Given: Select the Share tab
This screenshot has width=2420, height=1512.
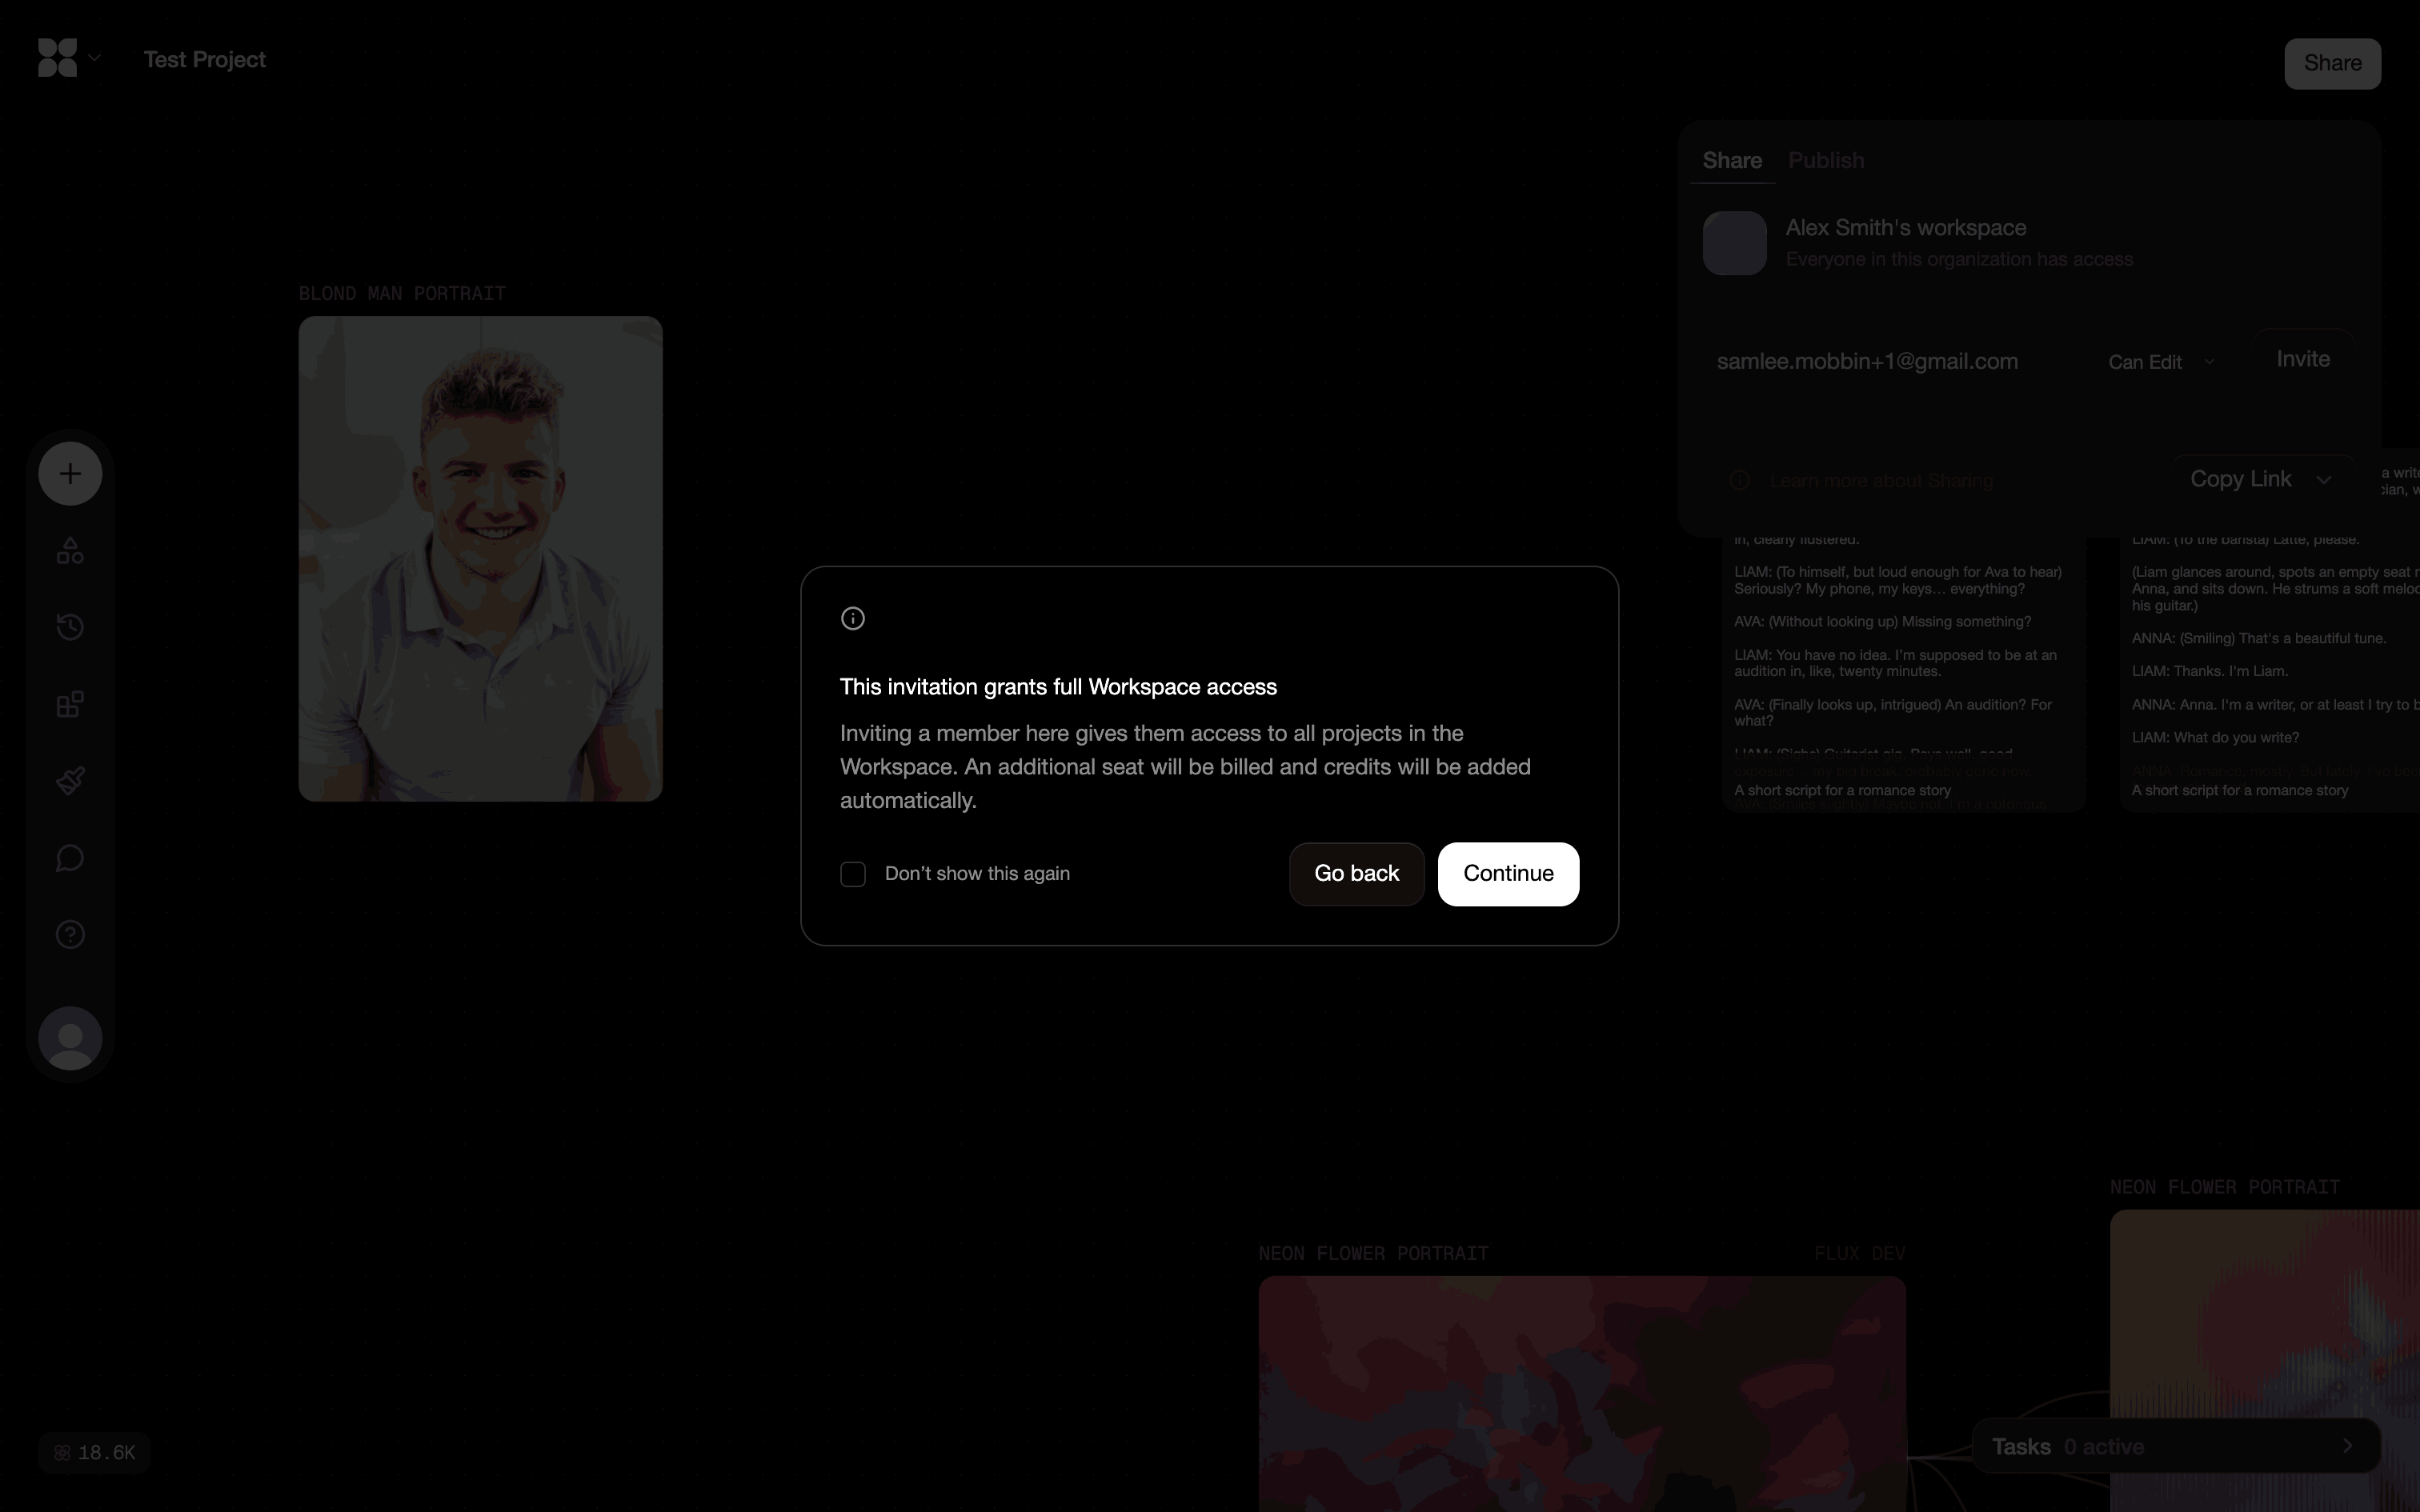Looking at the screenshot, I should coord(1732,161).
